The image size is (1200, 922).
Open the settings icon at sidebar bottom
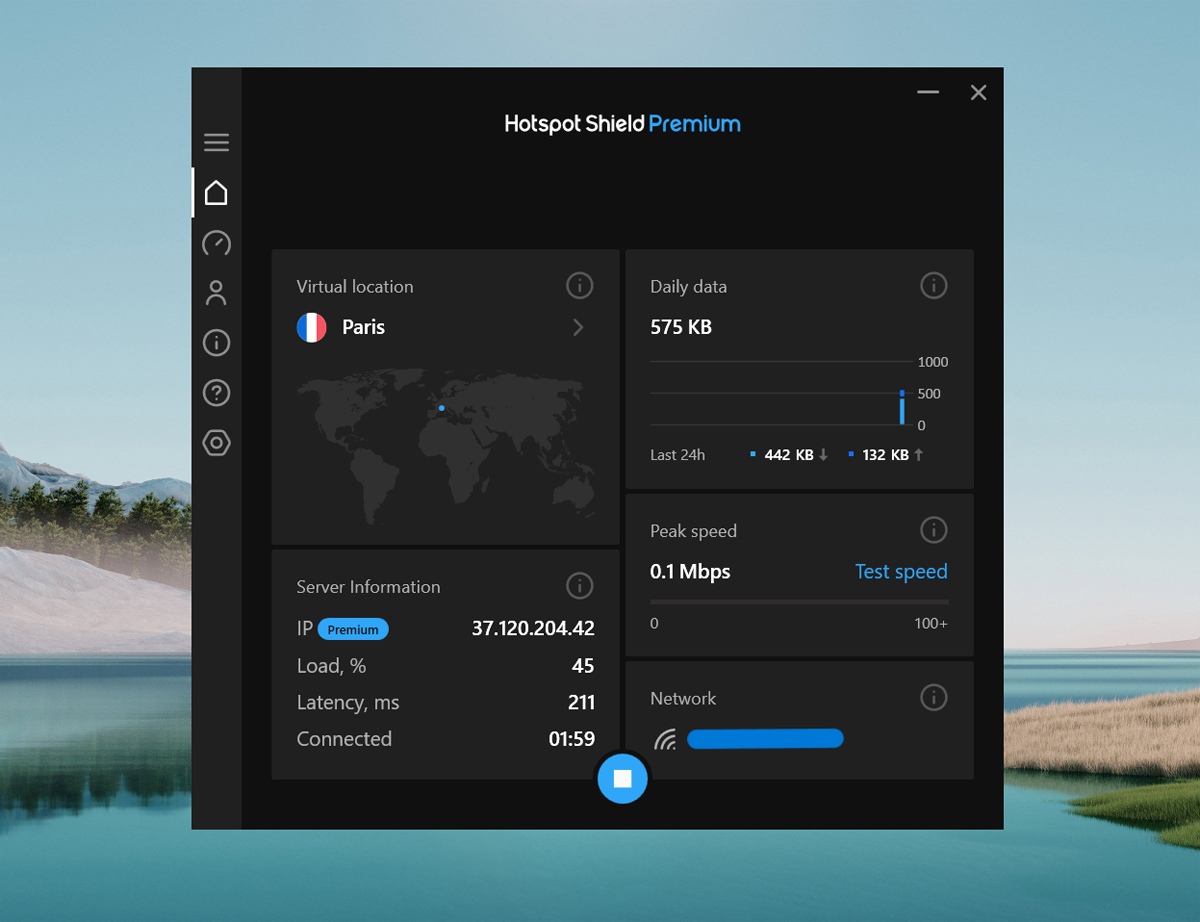216,442
